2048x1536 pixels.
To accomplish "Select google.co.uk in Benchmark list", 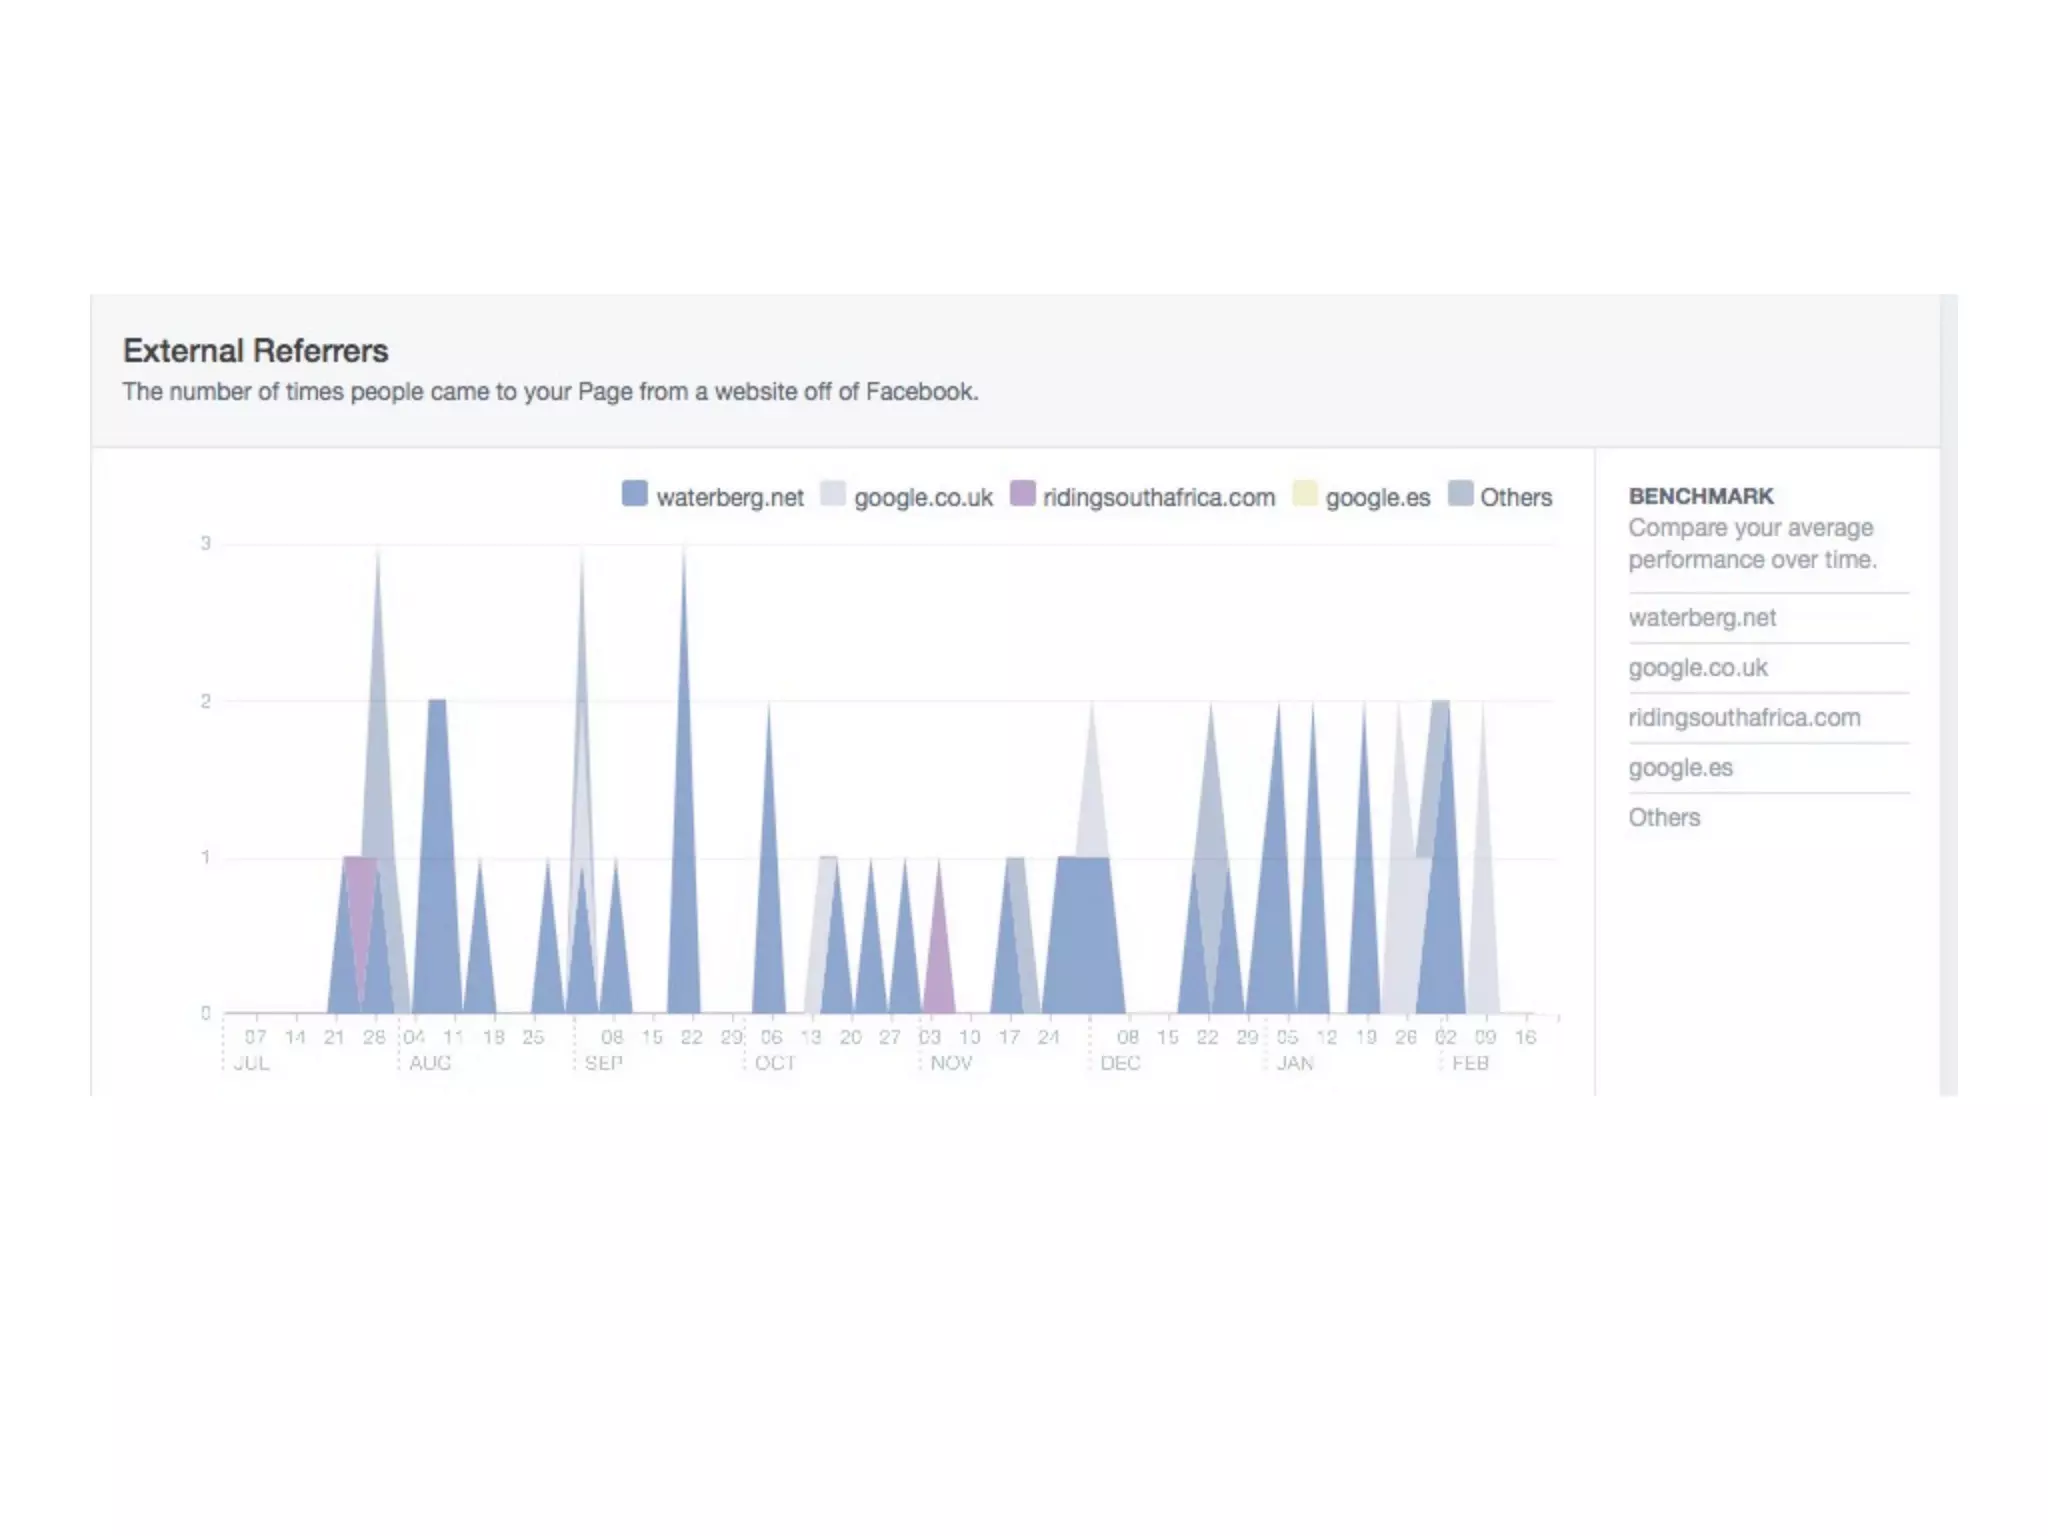I will click(1698, 668).
